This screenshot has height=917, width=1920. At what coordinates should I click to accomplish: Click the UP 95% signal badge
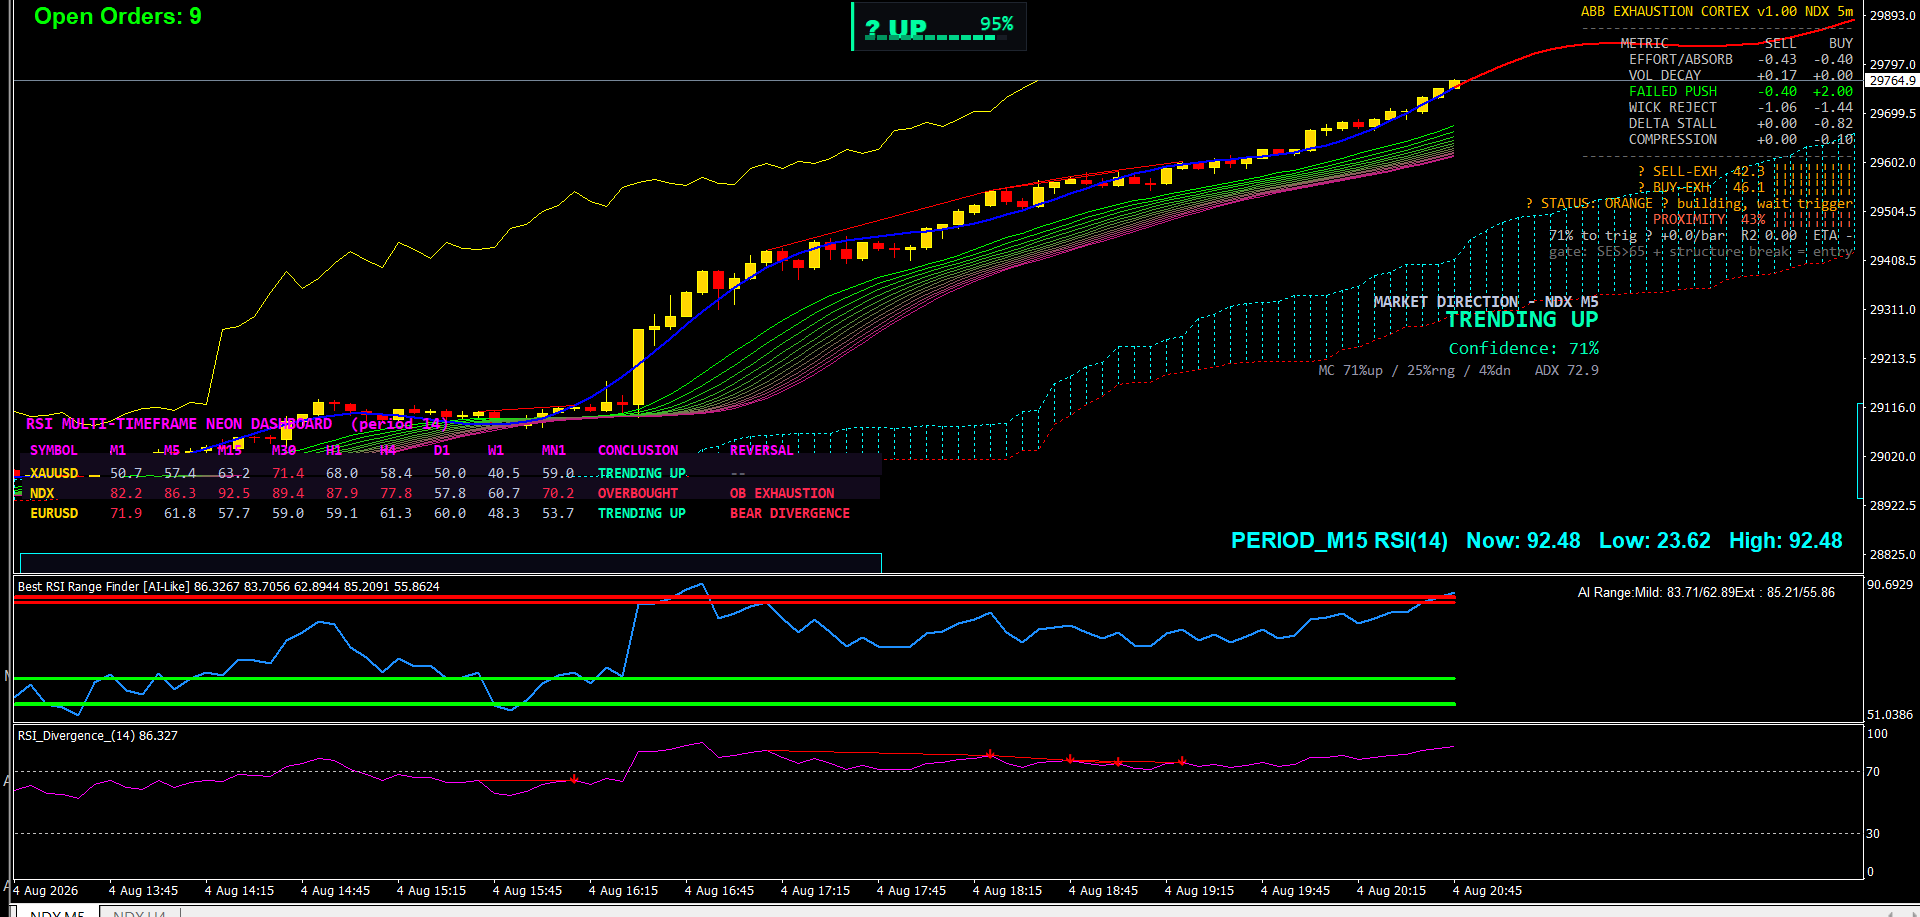pyautogui.click(x=939, y=26)
